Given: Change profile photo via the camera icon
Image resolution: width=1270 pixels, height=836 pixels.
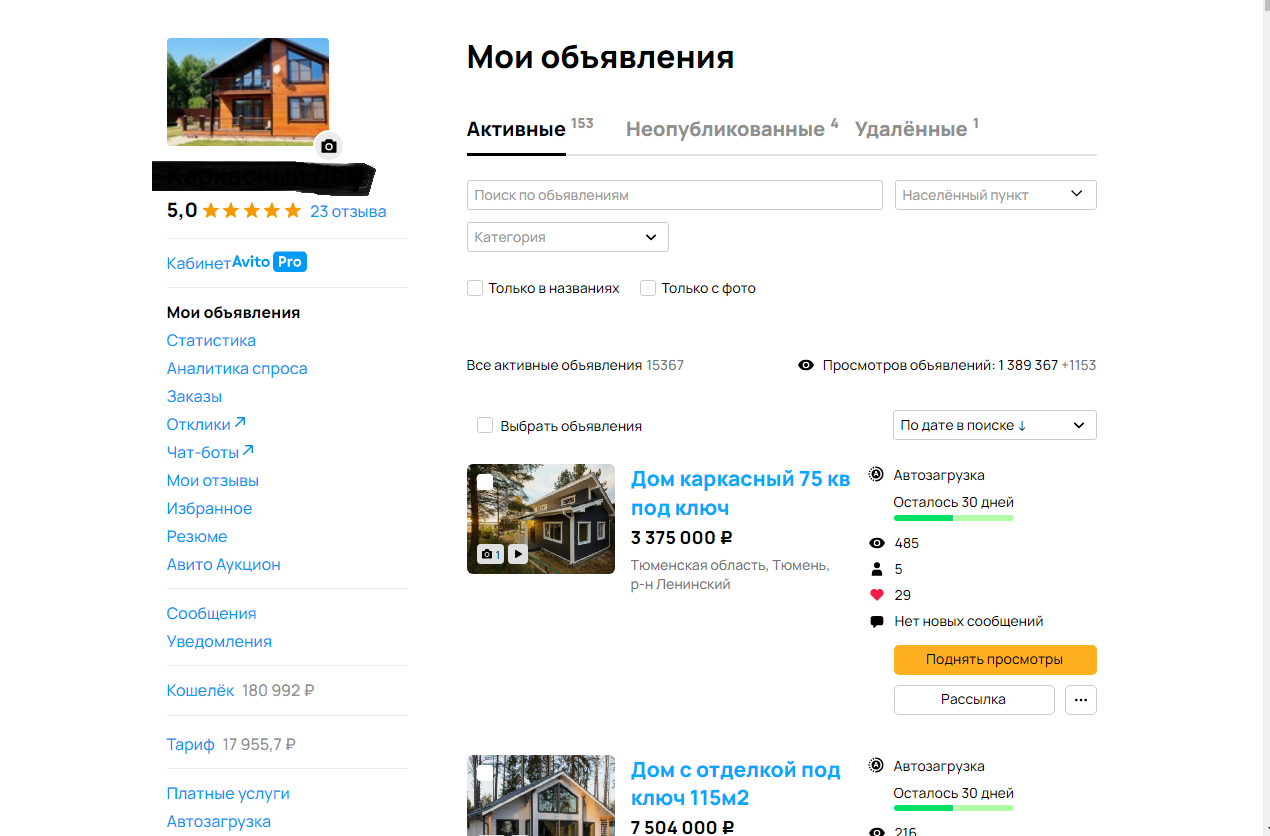Looking at the screenshot, I should tap(329, 146).
